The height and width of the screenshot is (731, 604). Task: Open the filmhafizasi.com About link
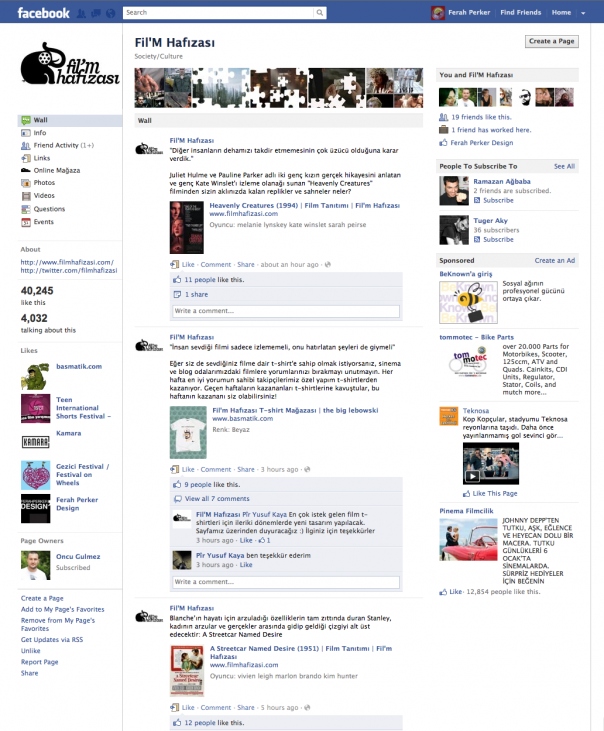click(x=67, y=262)
